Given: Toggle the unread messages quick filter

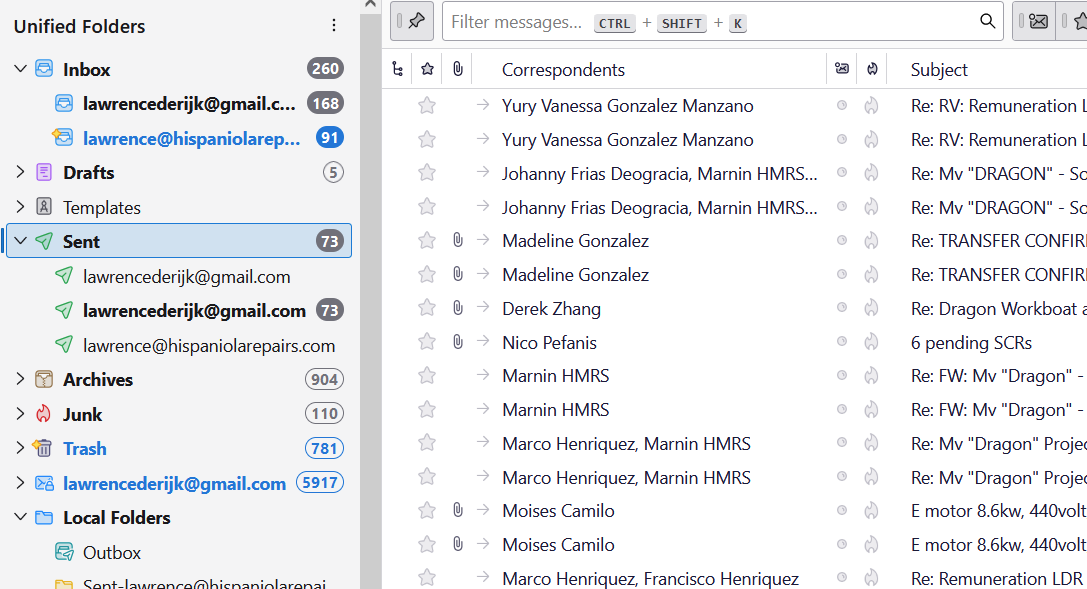Looking at the screenshot, I should point(1034,21).
